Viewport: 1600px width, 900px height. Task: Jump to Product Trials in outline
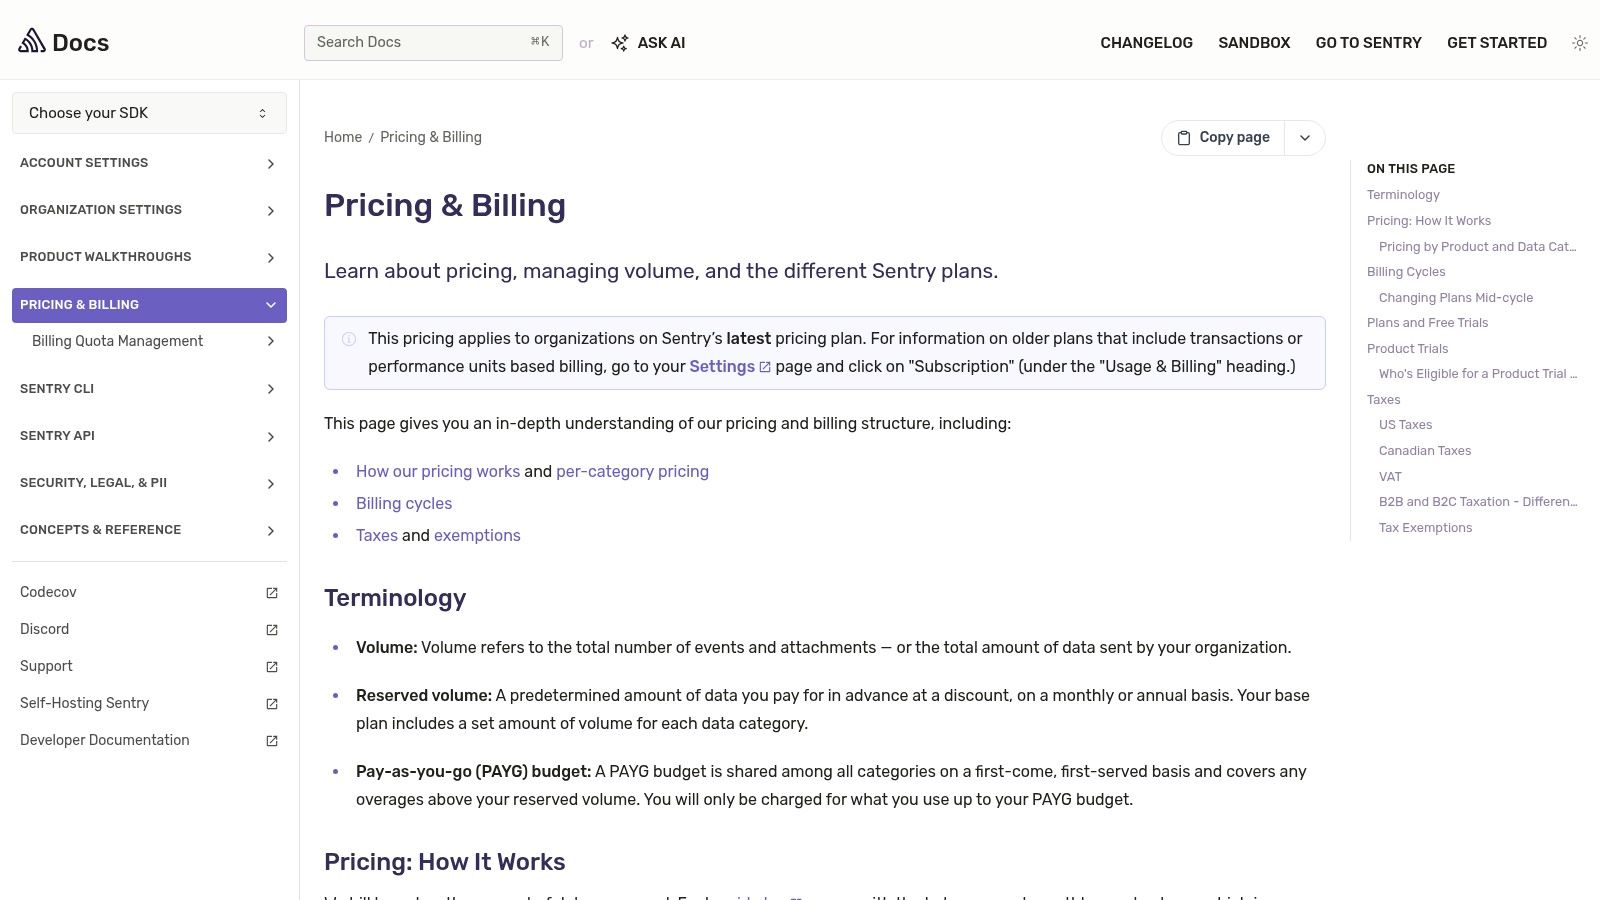click(x=1407, y=349)
